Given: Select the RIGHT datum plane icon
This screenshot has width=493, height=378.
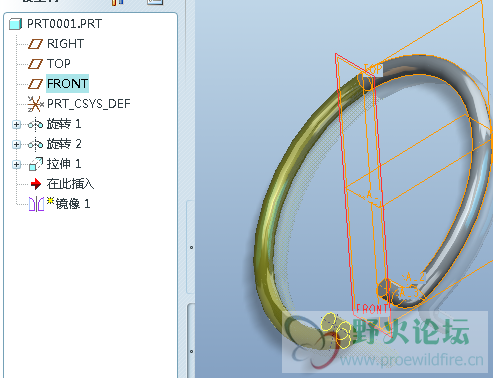Looking at the screenshot, I should [x=35, y=44].
